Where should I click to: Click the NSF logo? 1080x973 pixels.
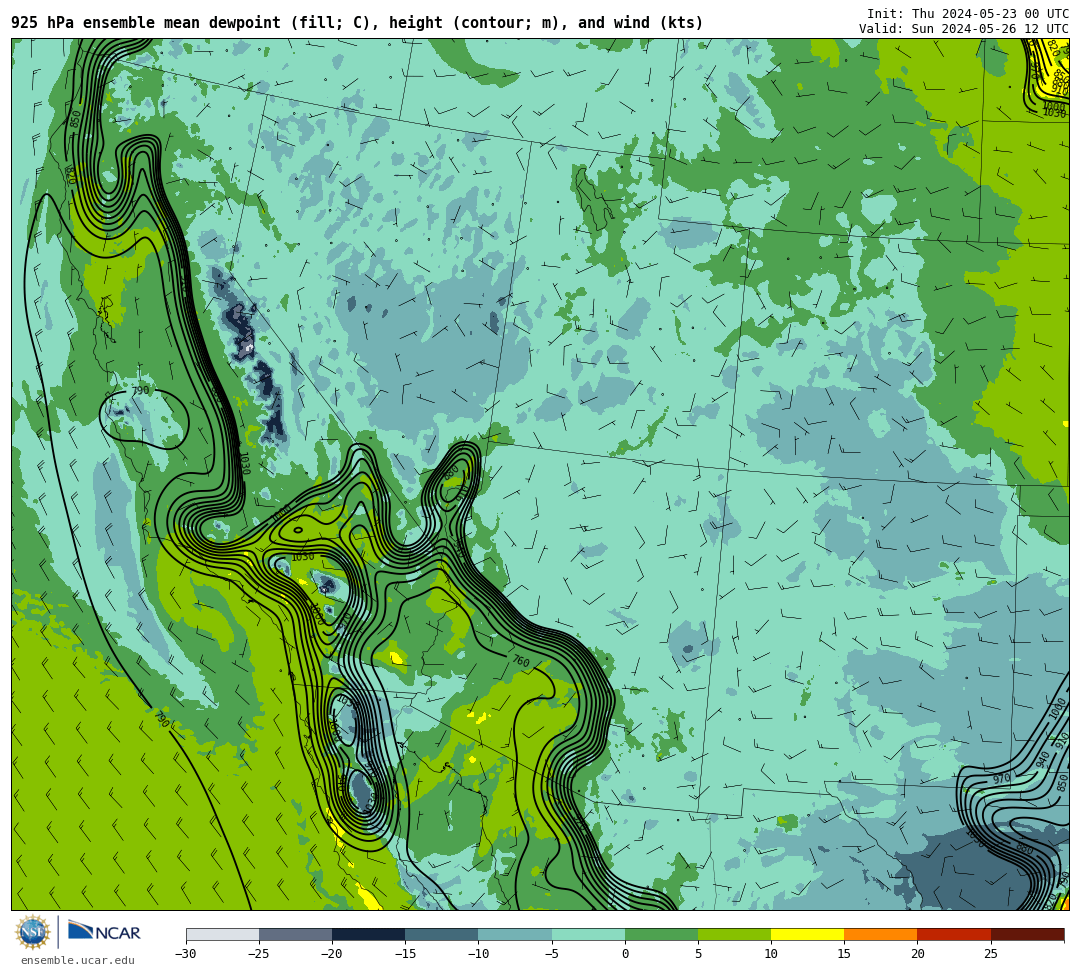click(33, 932)
